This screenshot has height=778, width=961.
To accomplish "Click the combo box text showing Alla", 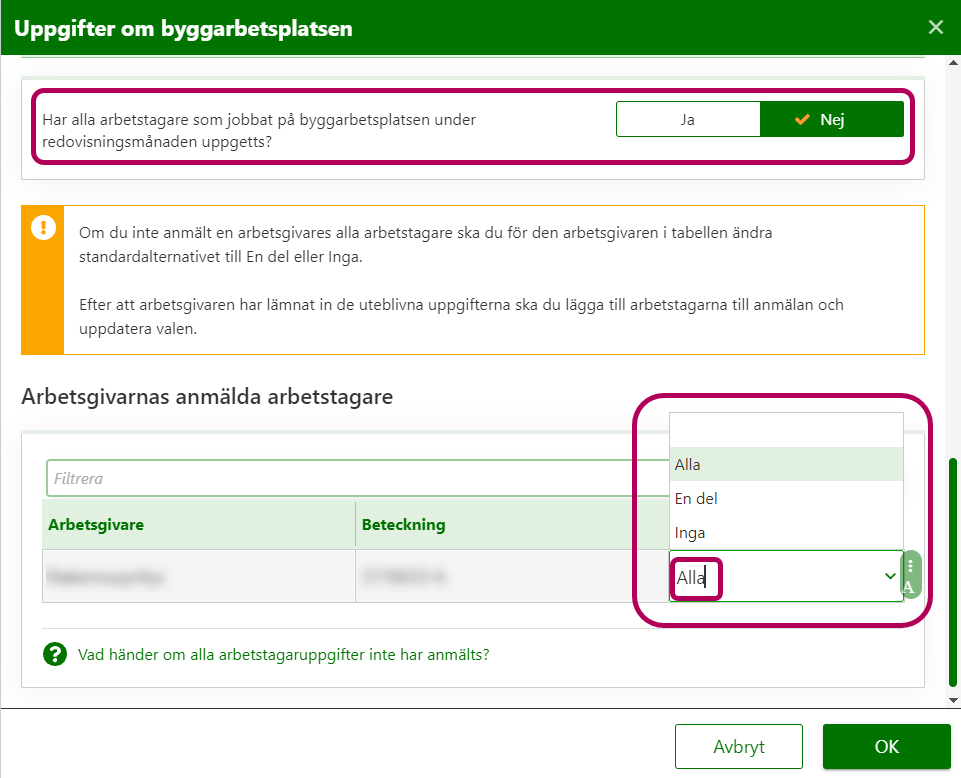I will [x=692, y=578].
